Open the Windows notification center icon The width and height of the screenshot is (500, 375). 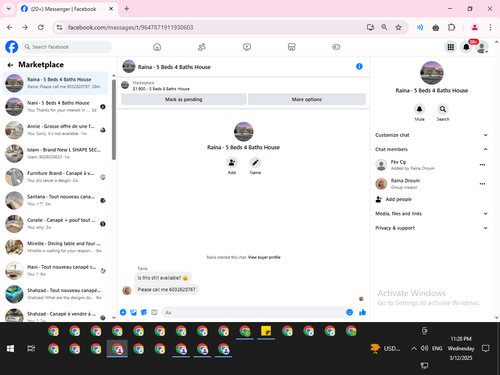[486, 349]
